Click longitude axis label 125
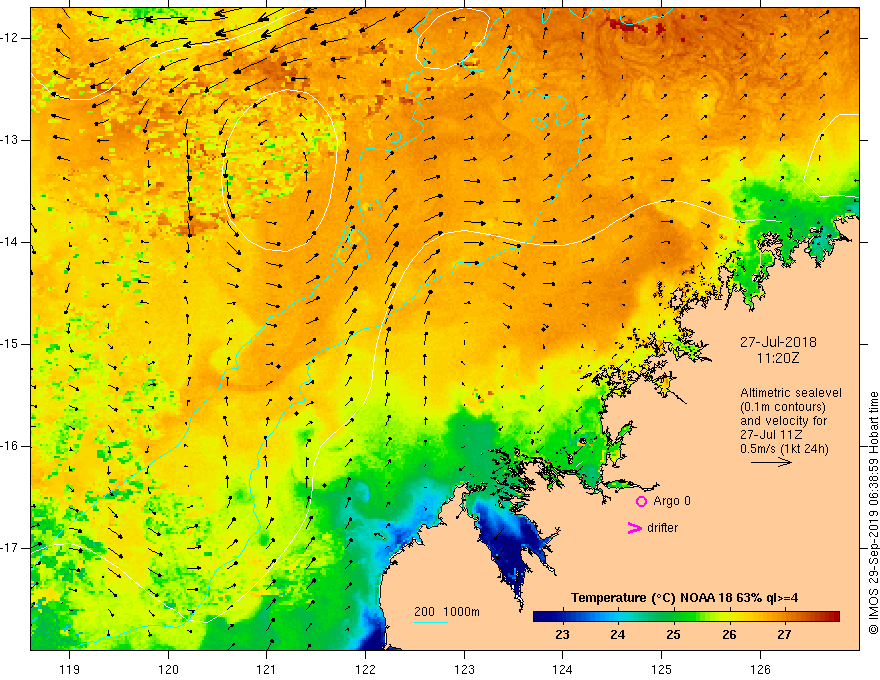 point(662,669)
